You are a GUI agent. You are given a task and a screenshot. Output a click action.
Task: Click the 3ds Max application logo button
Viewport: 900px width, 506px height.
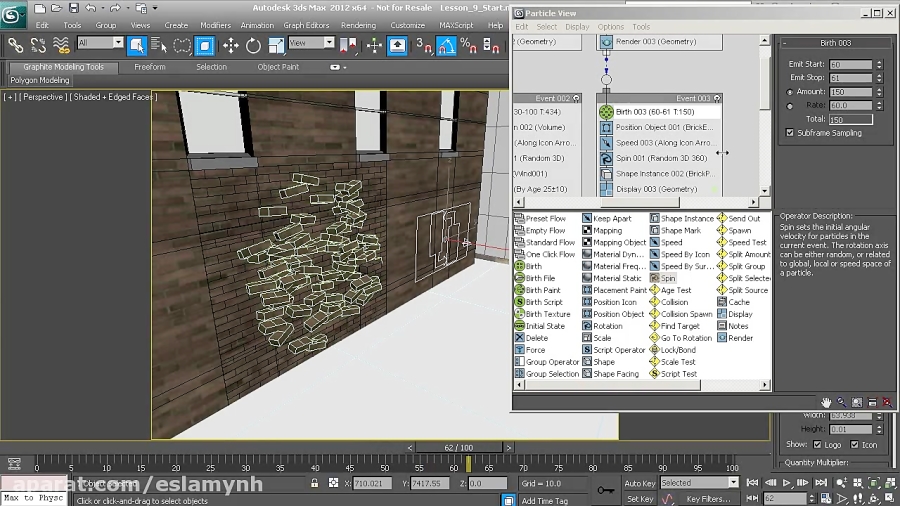(x=13, y=14)
